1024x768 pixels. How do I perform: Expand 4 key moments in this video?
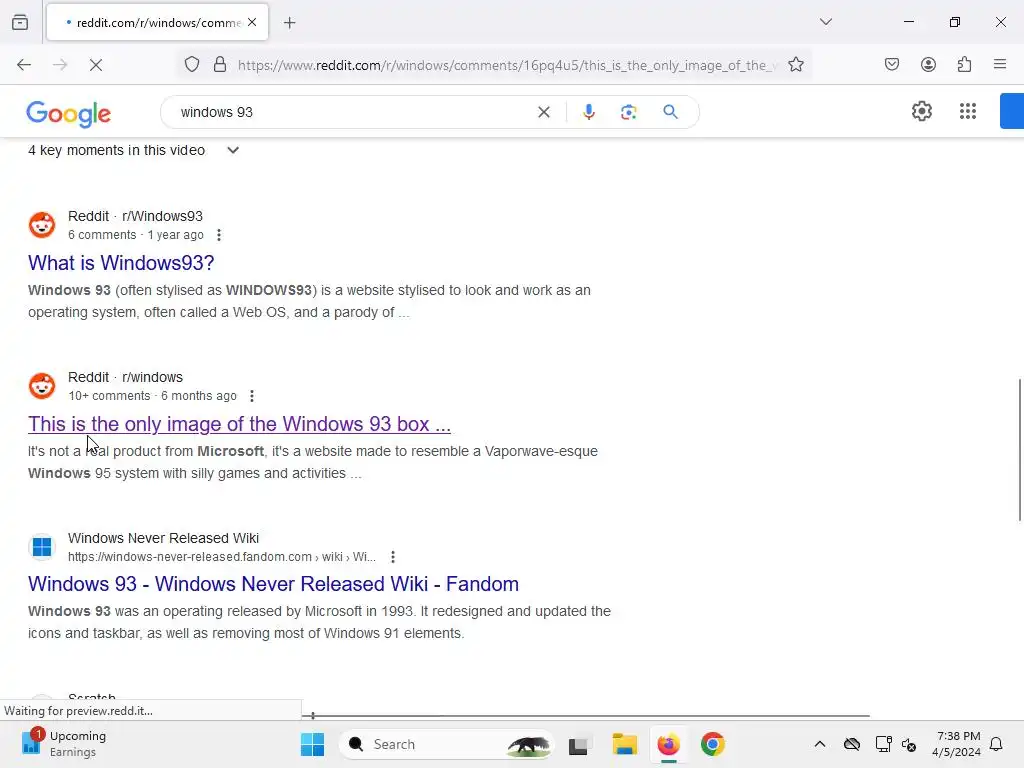pyautogui.click(x=133, y=150)
